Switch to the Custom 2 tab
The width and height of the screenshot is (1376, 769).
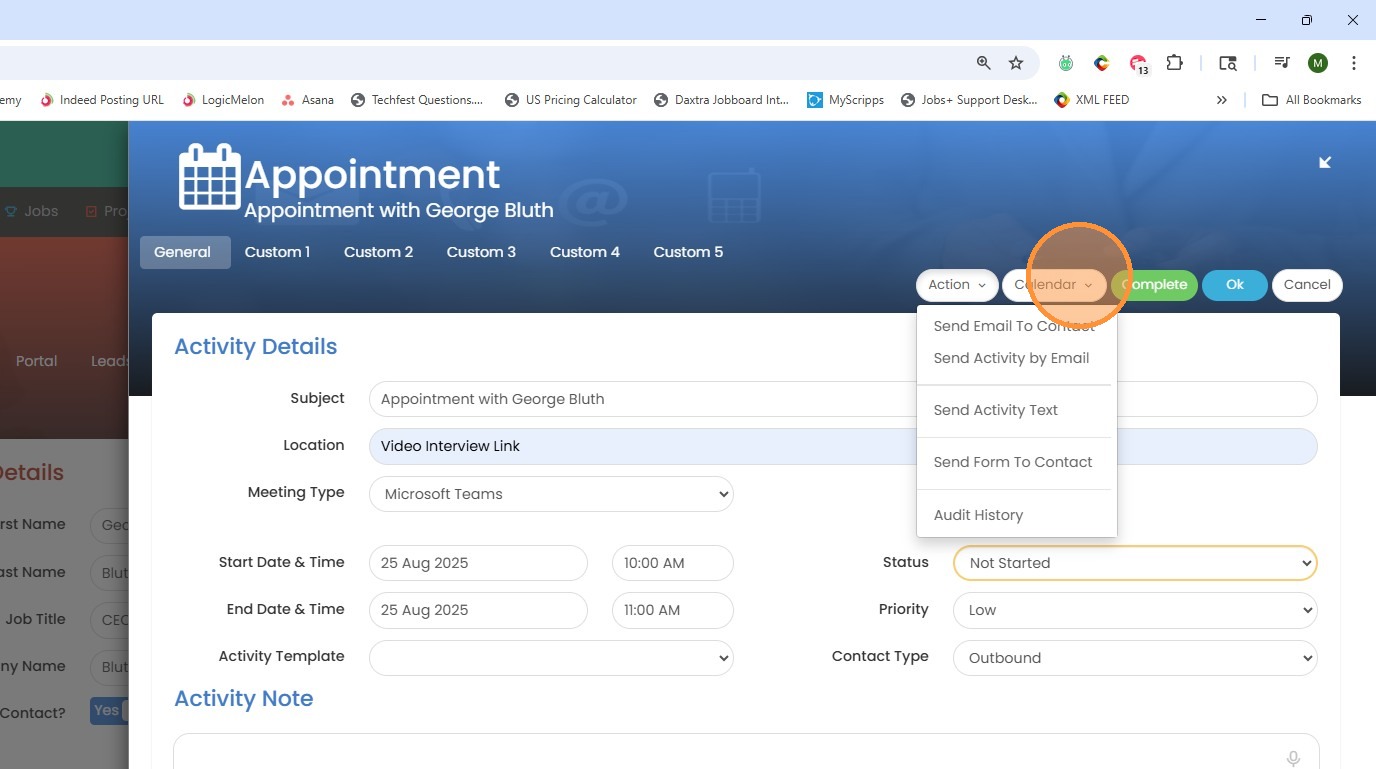point(378,252)
